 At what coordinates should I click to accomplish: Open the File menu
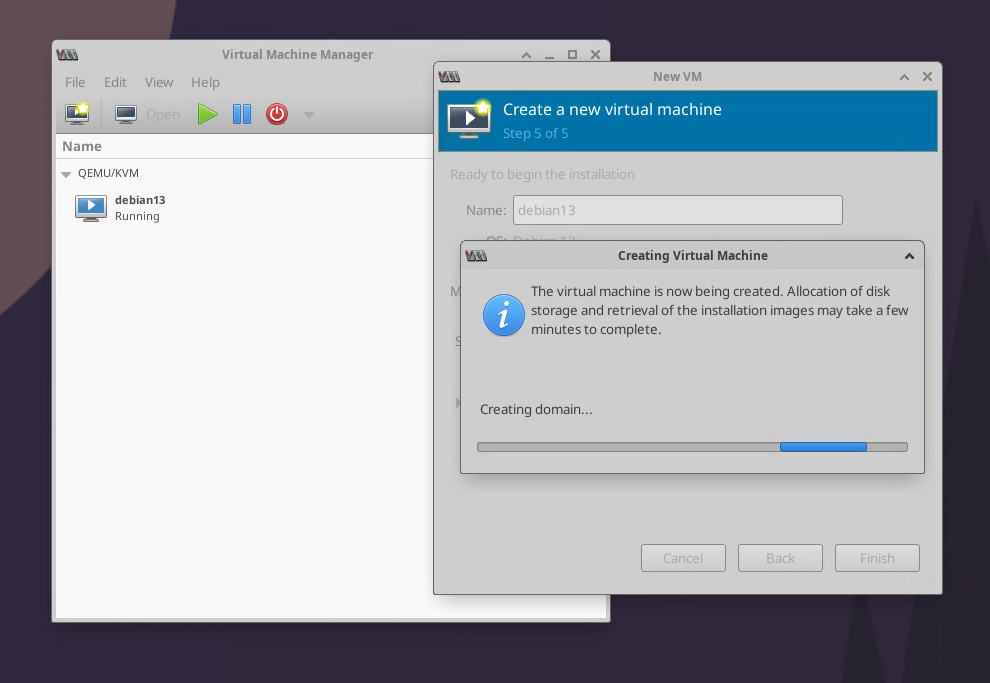75,82
